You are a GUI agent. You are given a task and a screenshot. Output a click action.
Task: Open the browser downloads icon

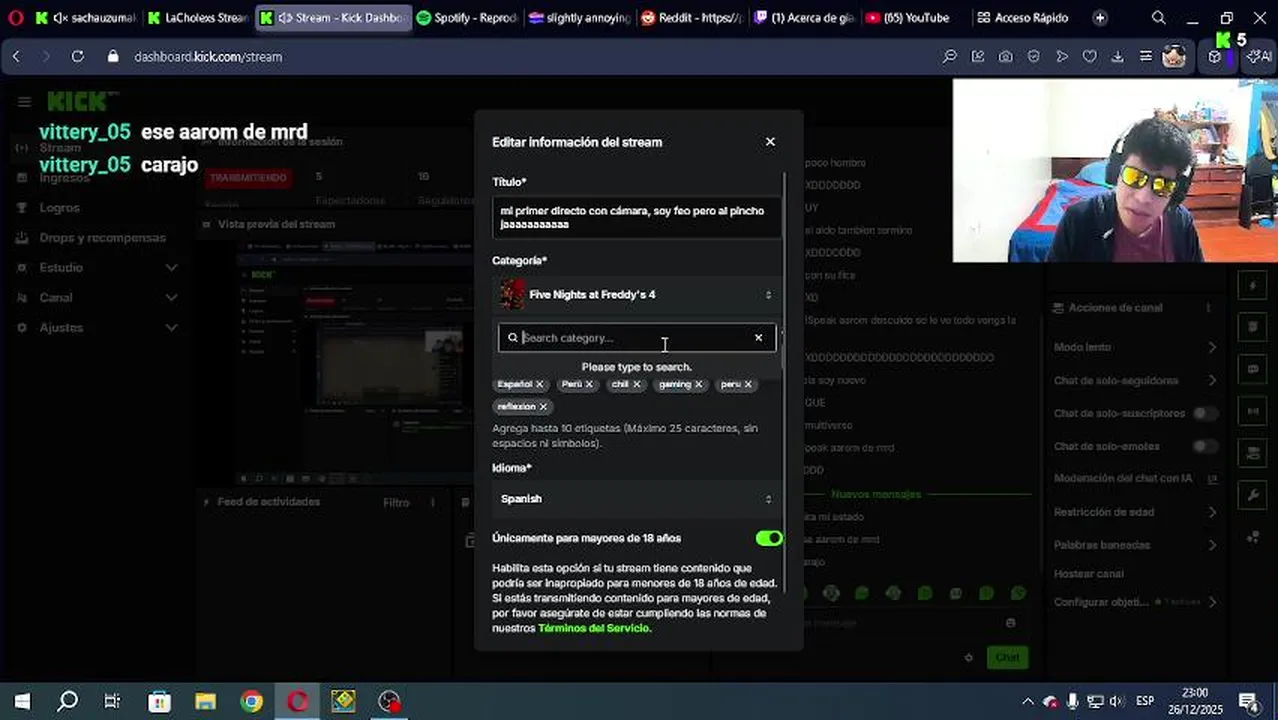1118,57
